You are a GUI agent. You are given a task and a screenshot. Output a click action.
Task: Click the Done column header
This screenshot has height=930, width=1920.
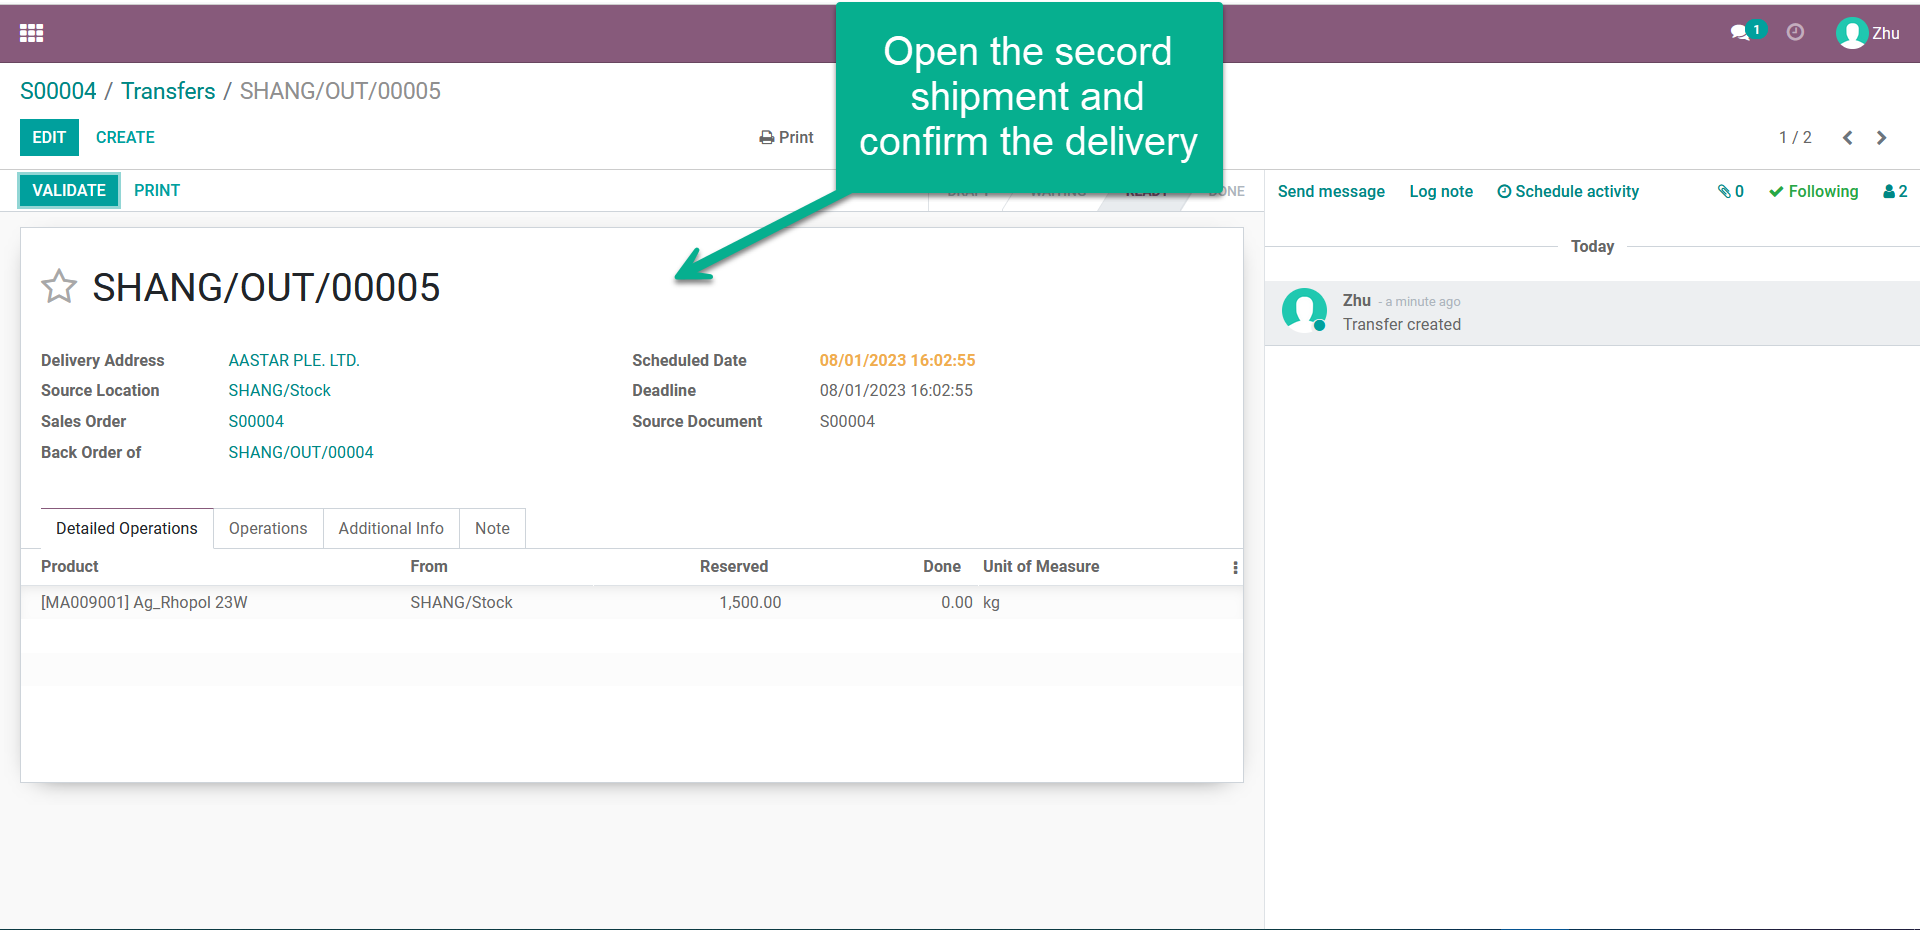tap(942, 566)
